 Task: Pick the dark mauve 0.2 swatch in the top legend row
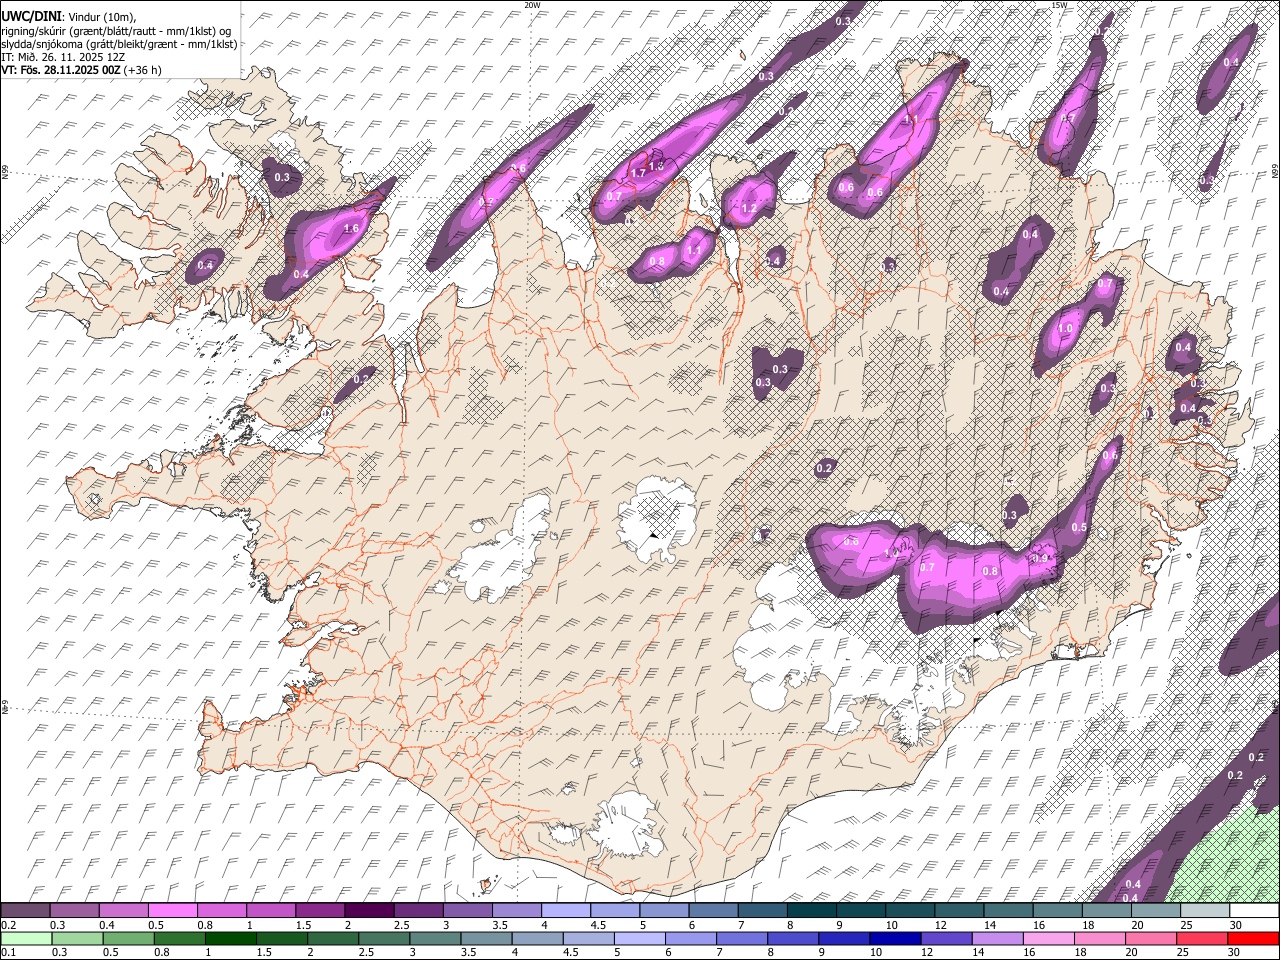click(25, 911)
